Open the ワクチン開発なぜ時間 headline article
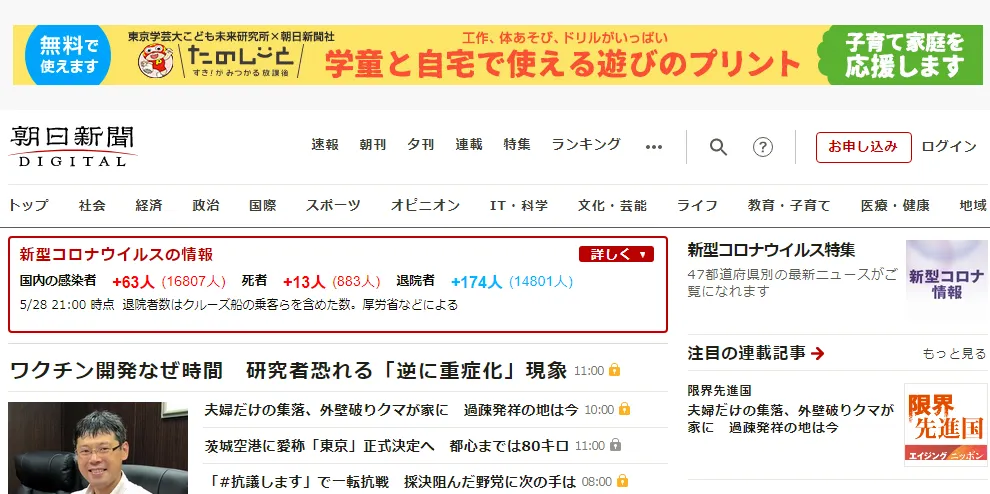990x494 pixels. [288, 369]
